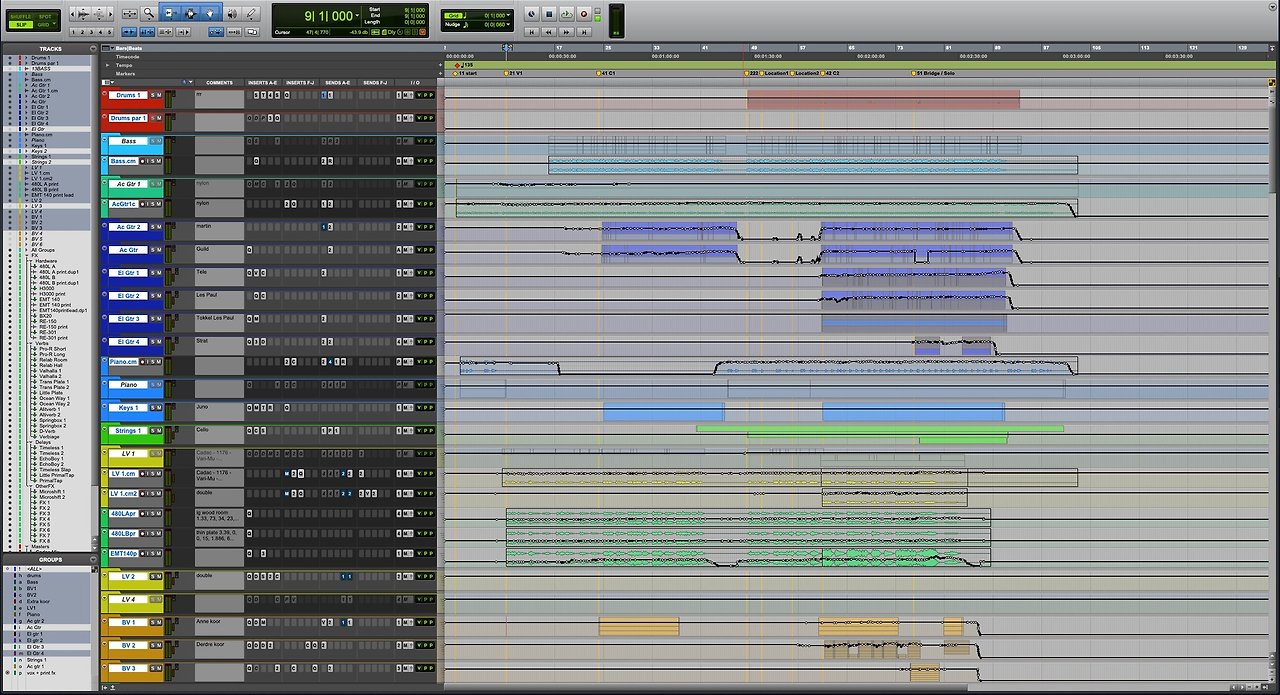Viewport: 1280px width, 695px height.
Task: Click the SENDS A-E column header
Action: click(337, 82)
